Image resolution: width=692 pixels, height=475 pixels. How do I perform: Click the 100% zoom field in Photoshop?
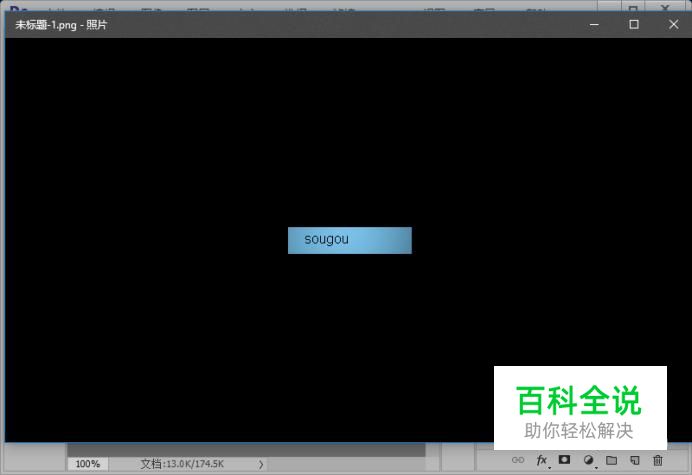click(x=87, y=464)
